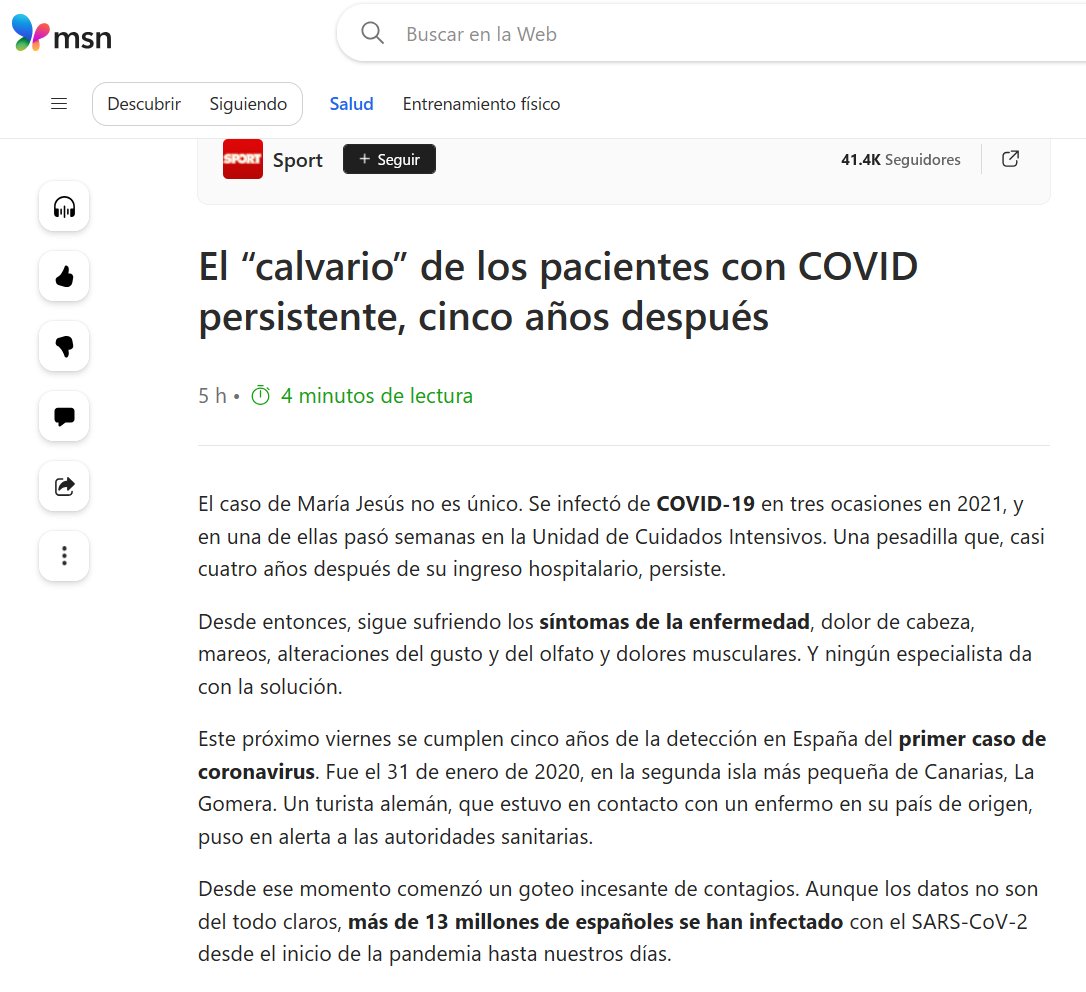Open the Salud section
1086x992 pixels.
pyautogui.click(x=351, y=104)
